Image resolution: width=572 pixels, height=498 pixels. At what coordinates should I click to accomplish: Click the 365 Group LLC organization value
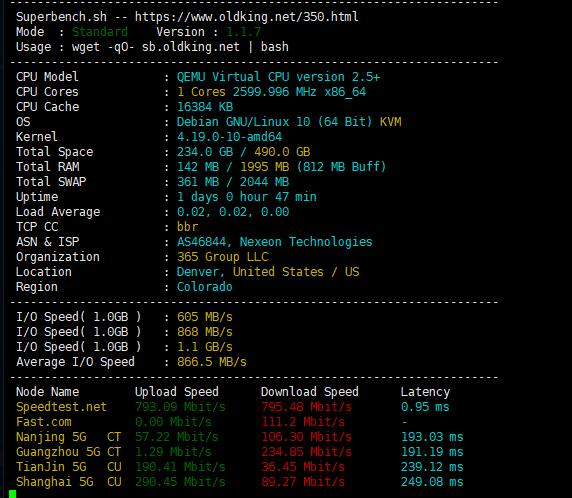[223, 256]
